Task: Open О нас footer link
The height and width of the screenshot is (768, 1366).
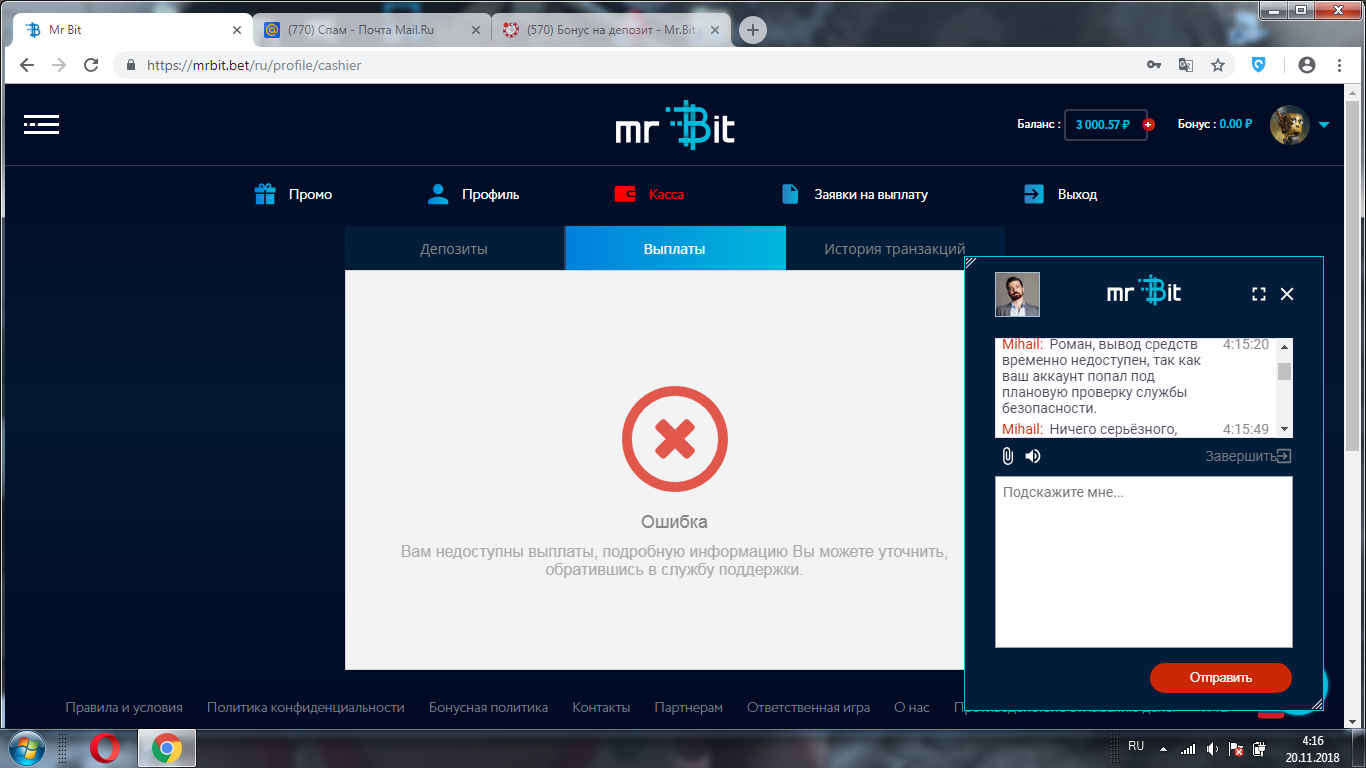Action: pyautogui.click(x=912, y=707)
